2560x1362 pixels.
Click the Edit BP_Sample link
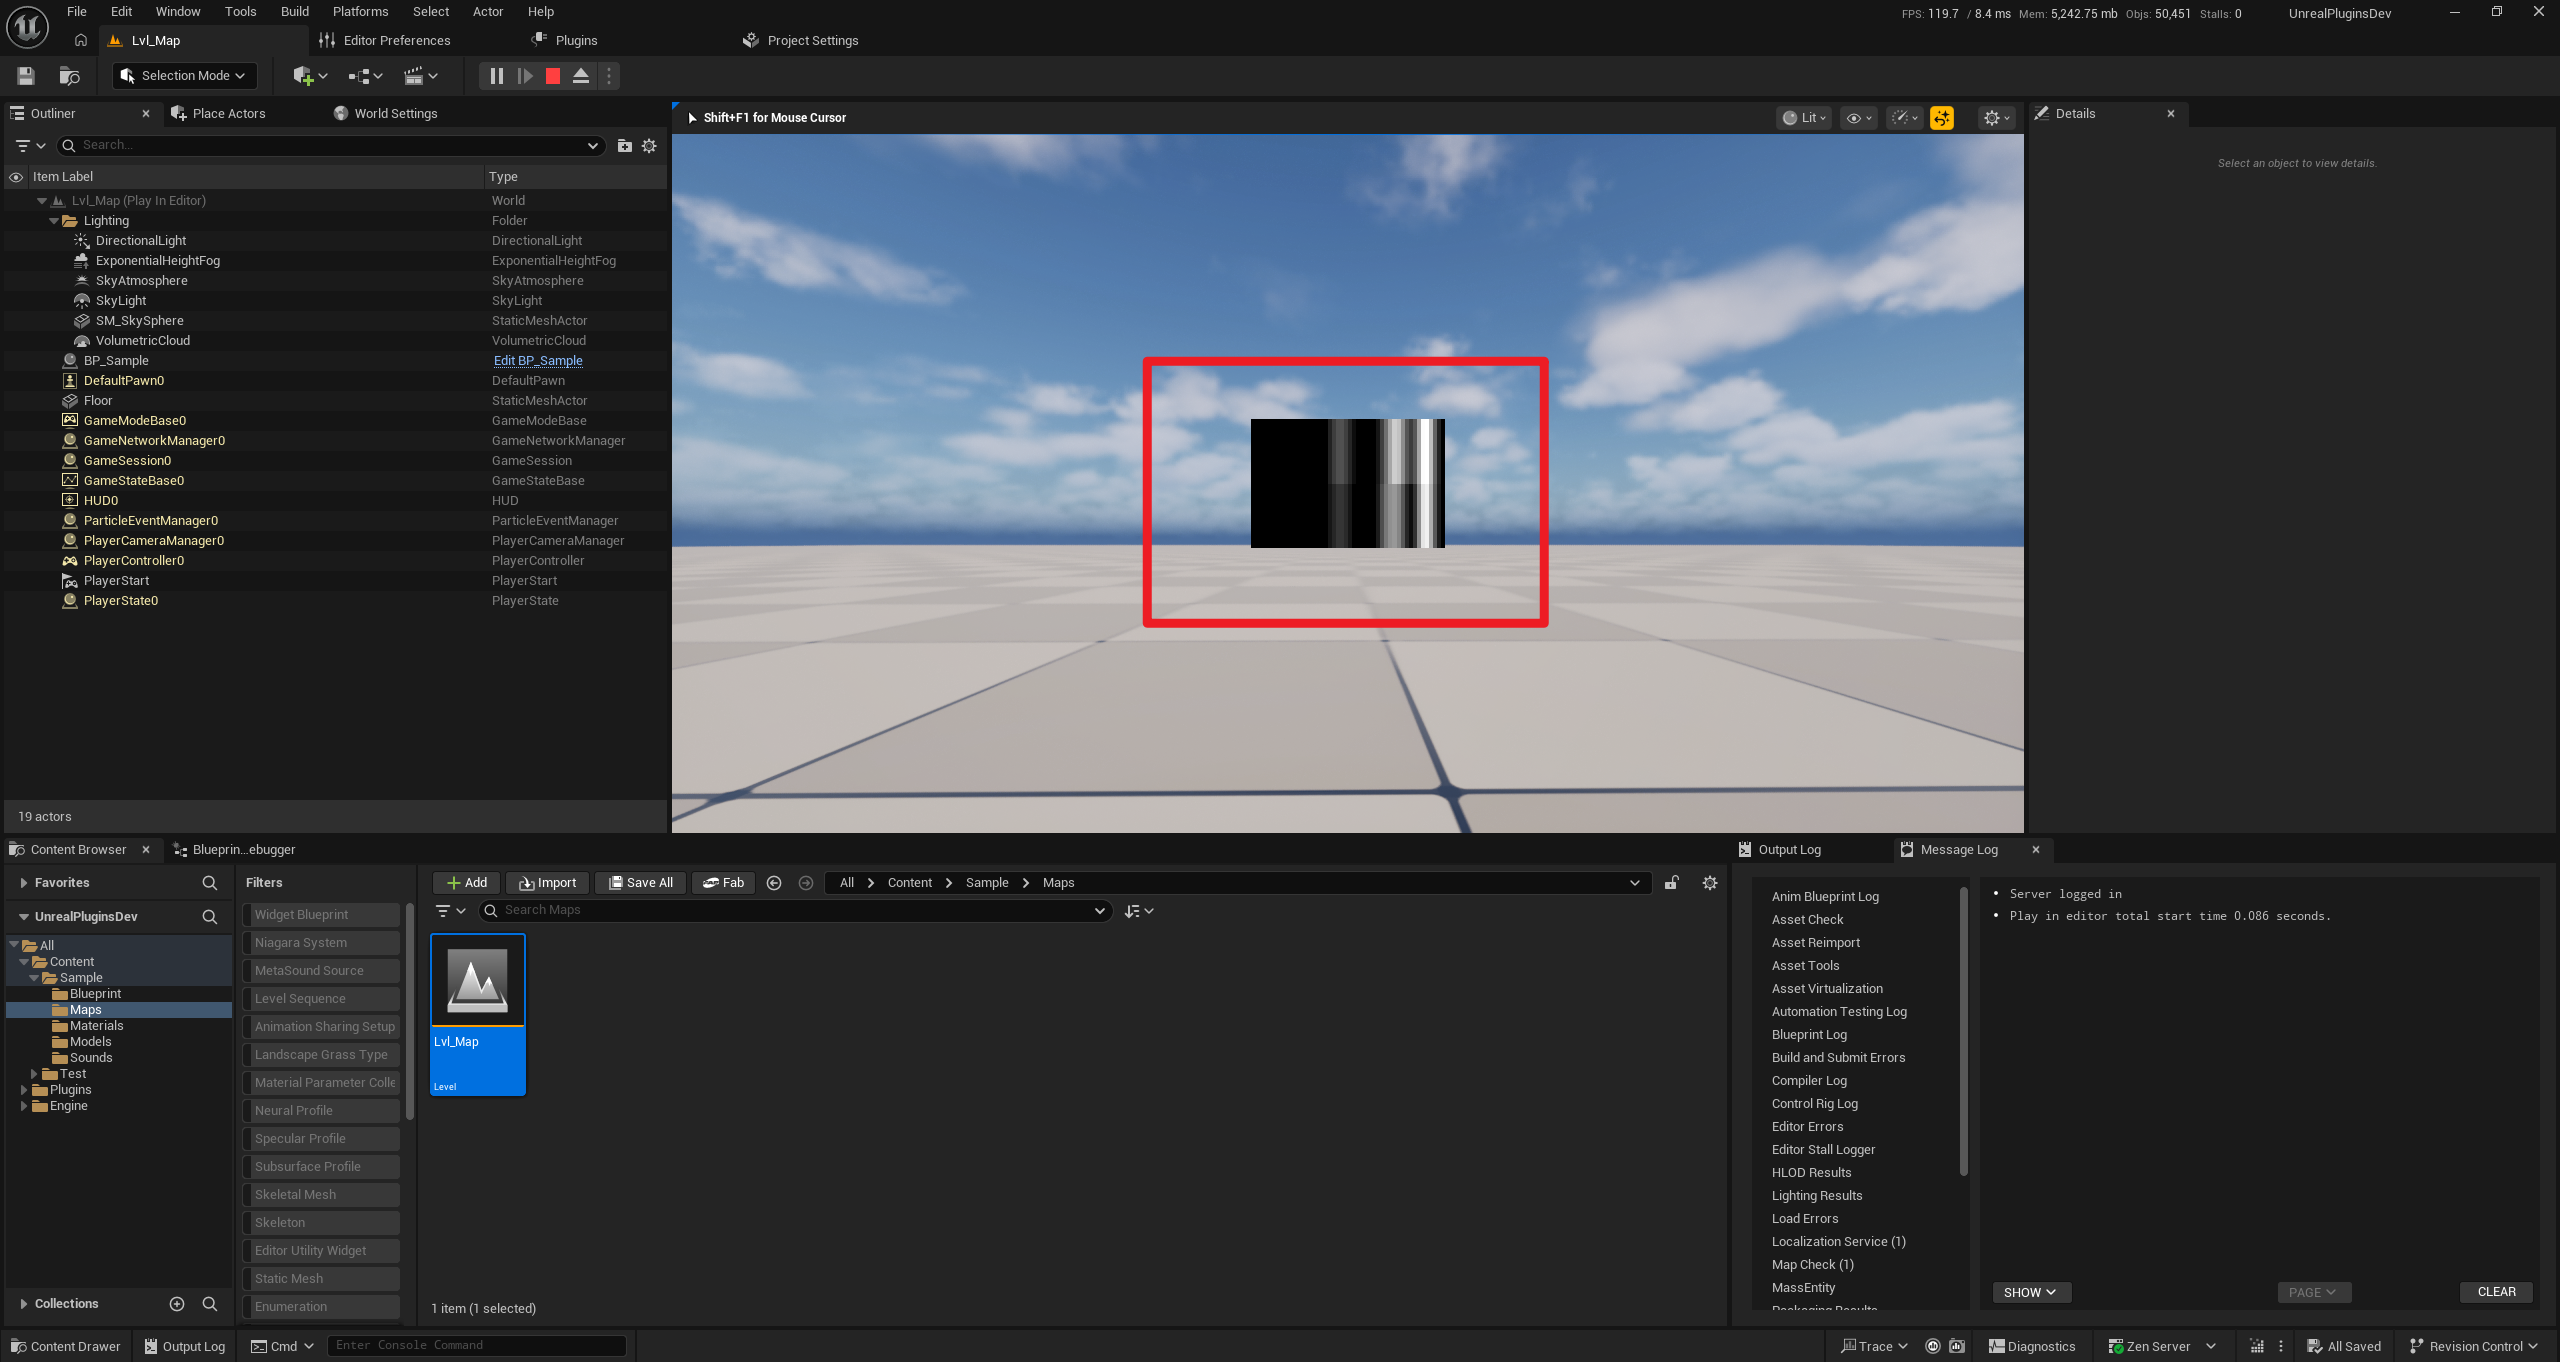[538, 361]
